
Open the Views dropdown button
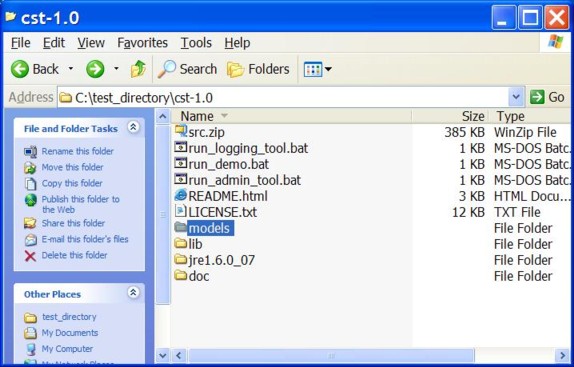(x=317, y=69)
